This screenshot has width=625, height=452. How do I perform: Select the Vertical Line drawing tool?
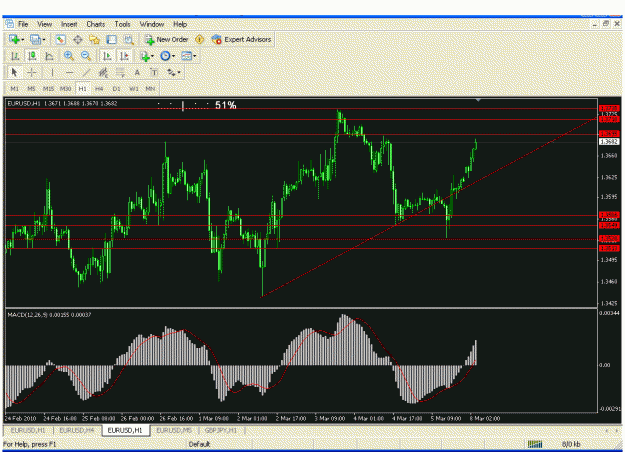[x=52, y=73]
